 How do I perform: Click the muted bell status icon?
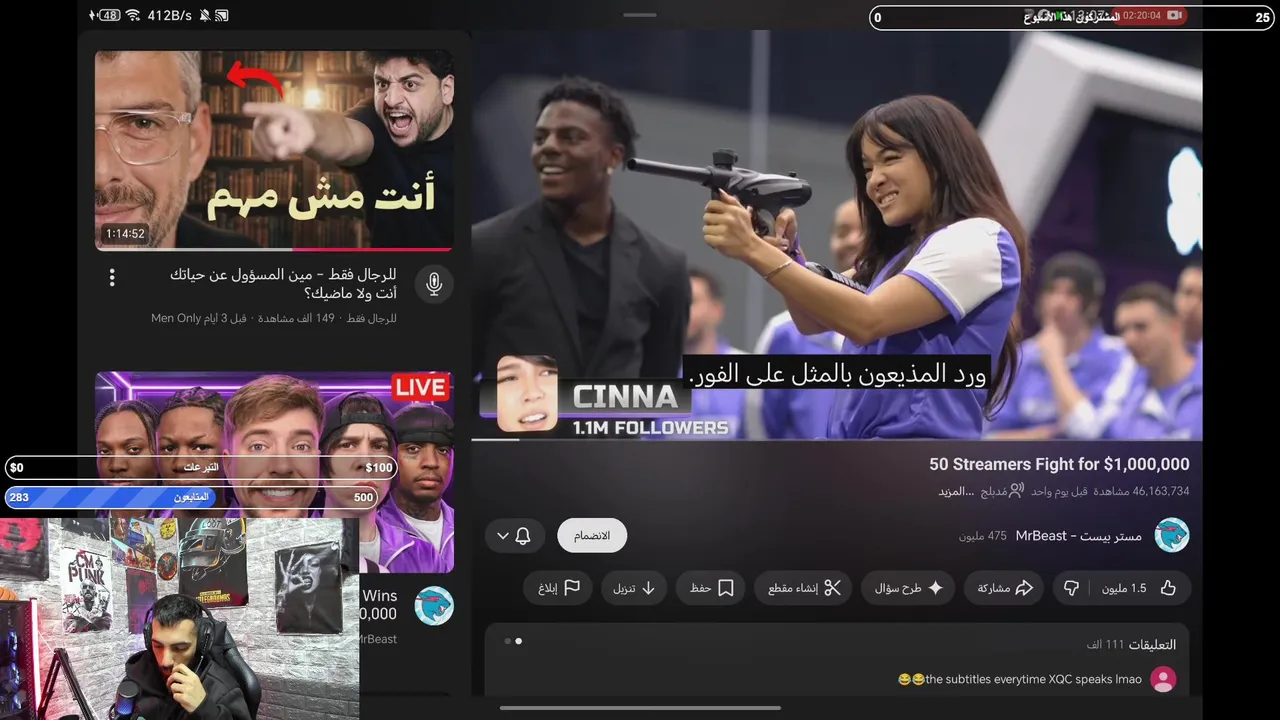pyautogui.click(x=205, y=15)
